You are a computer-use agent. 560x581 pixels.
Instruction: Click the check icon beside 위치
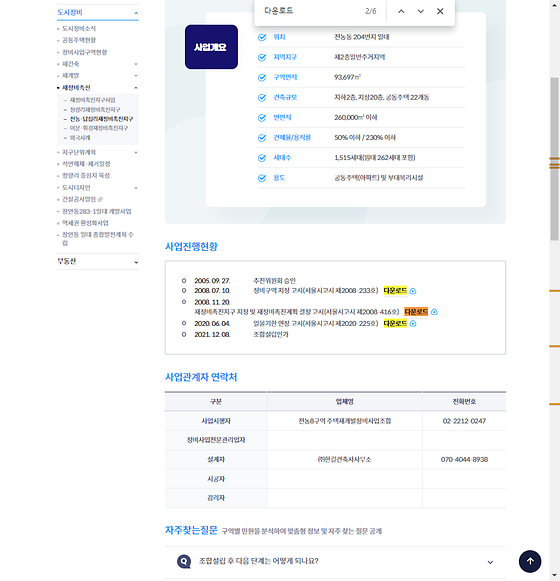[262, 37]
